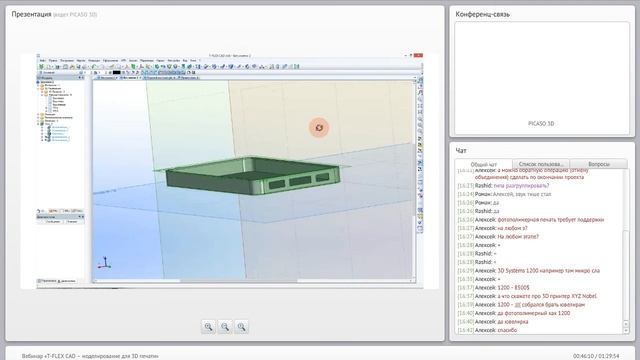
Task: Click the first green icon in T-FLEX toolbar
Action: [41, 67]
